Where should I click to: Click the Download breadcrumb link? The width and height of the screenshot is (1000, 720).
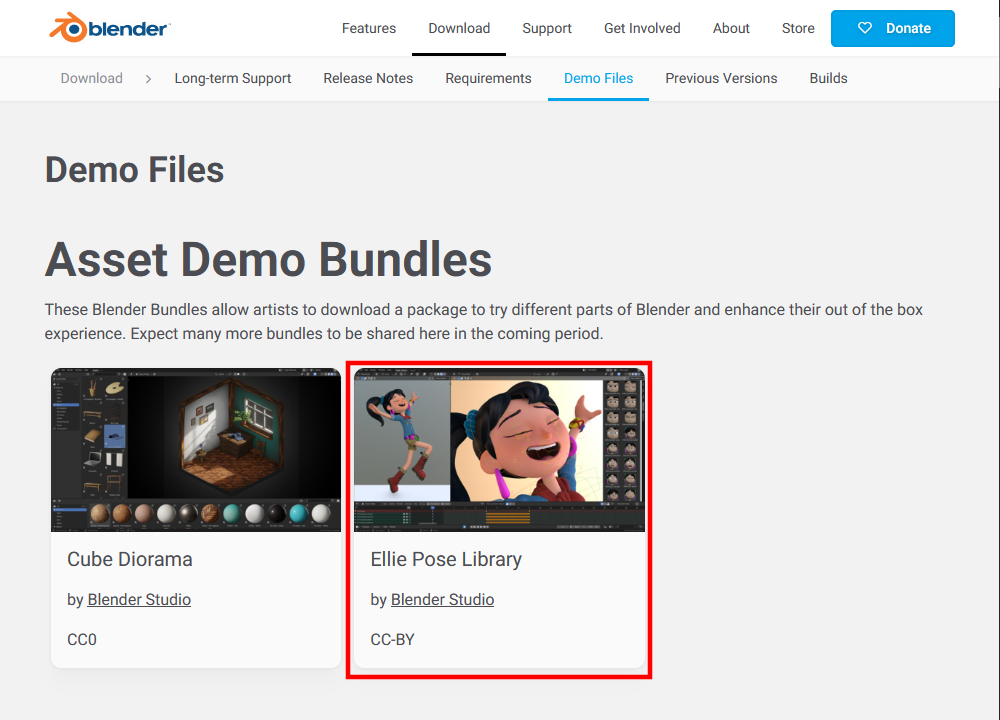(91, 78)
